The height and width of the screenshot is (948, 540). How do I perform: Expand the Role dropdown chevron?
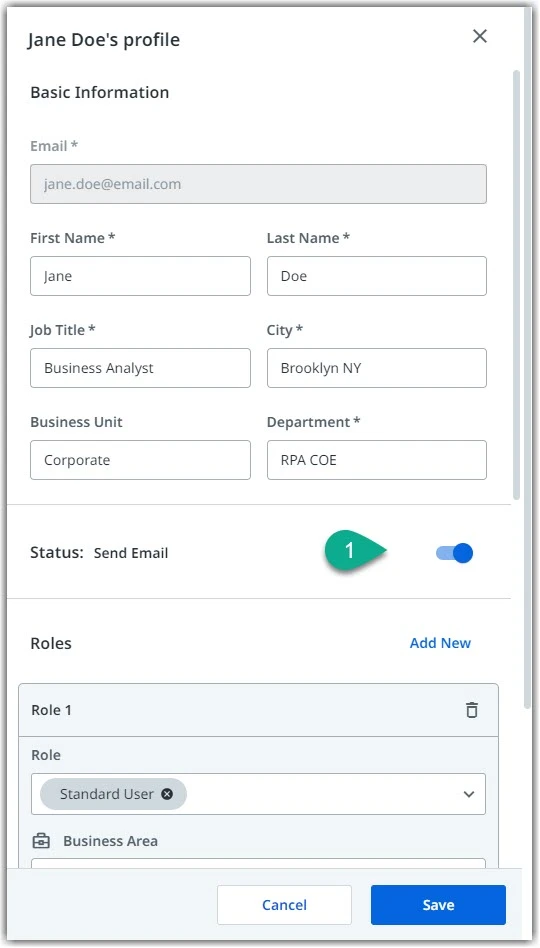(x=469, y=794)
